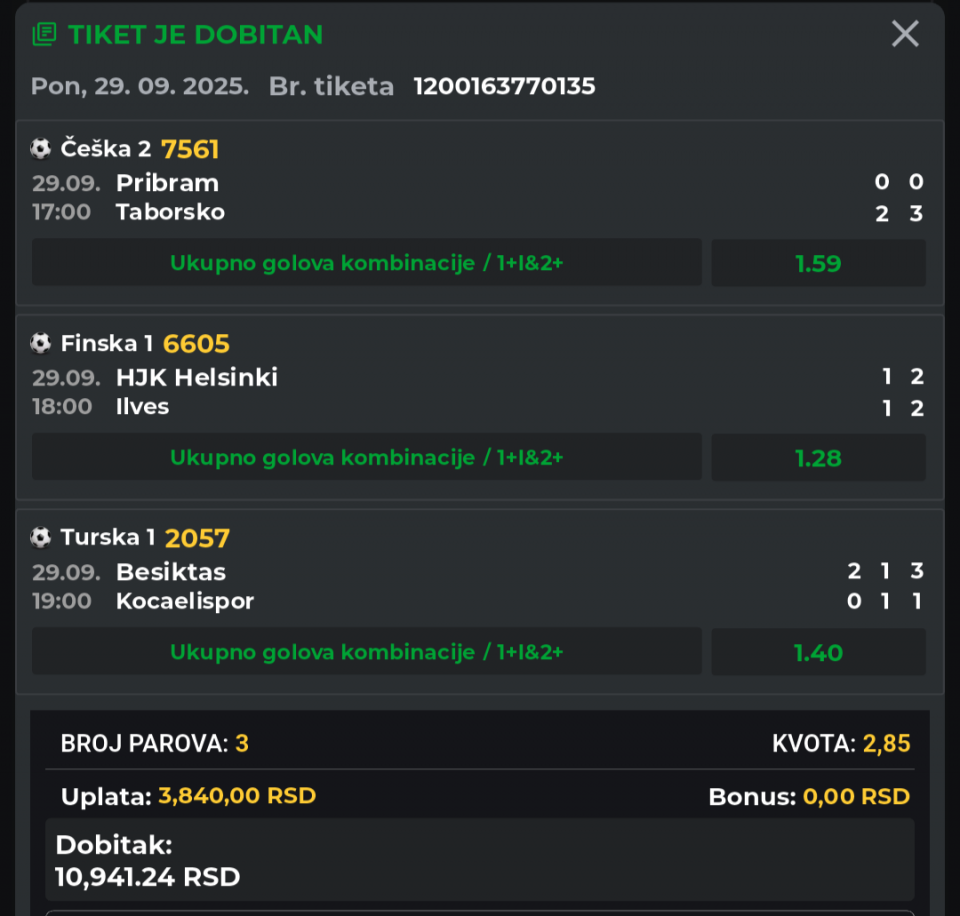This screenshot has height=916, width=960.
Task: Click the soccer ball icon for Finska 1
Action: [x=40, y=344]
